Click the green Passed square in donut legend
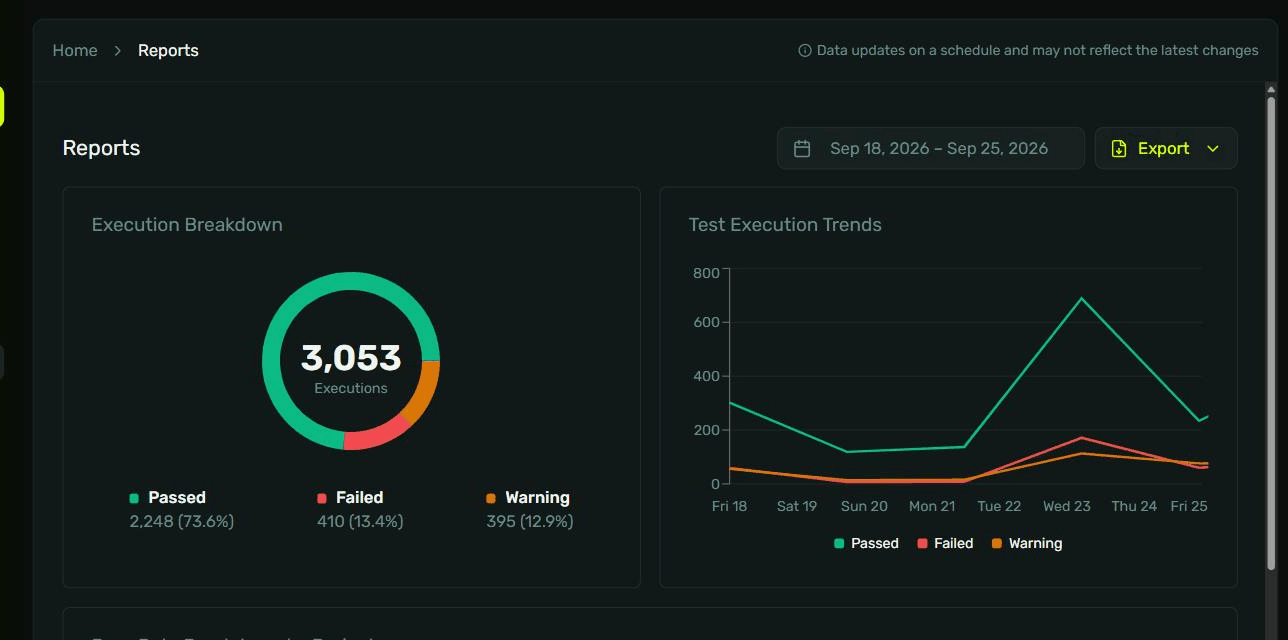The image size is (1288, 640). [134, 498]
